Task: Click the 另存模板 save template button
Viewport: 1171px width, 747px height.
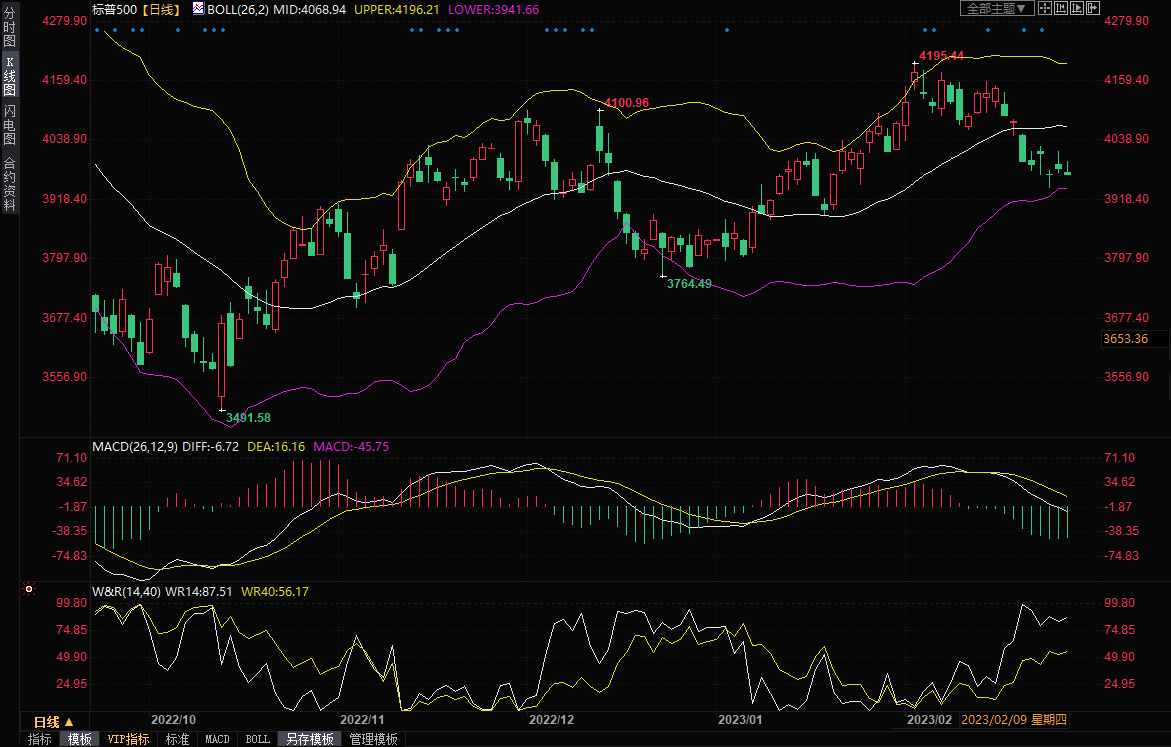Action: (x=309, y=739)
